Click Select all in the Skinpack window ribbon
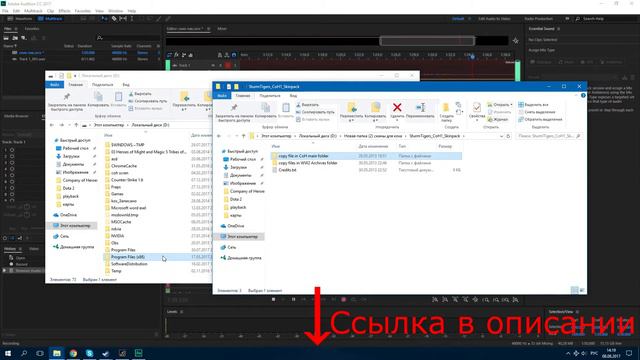The height and width of the screenshot is (360, 640). (x=533, y=105)
